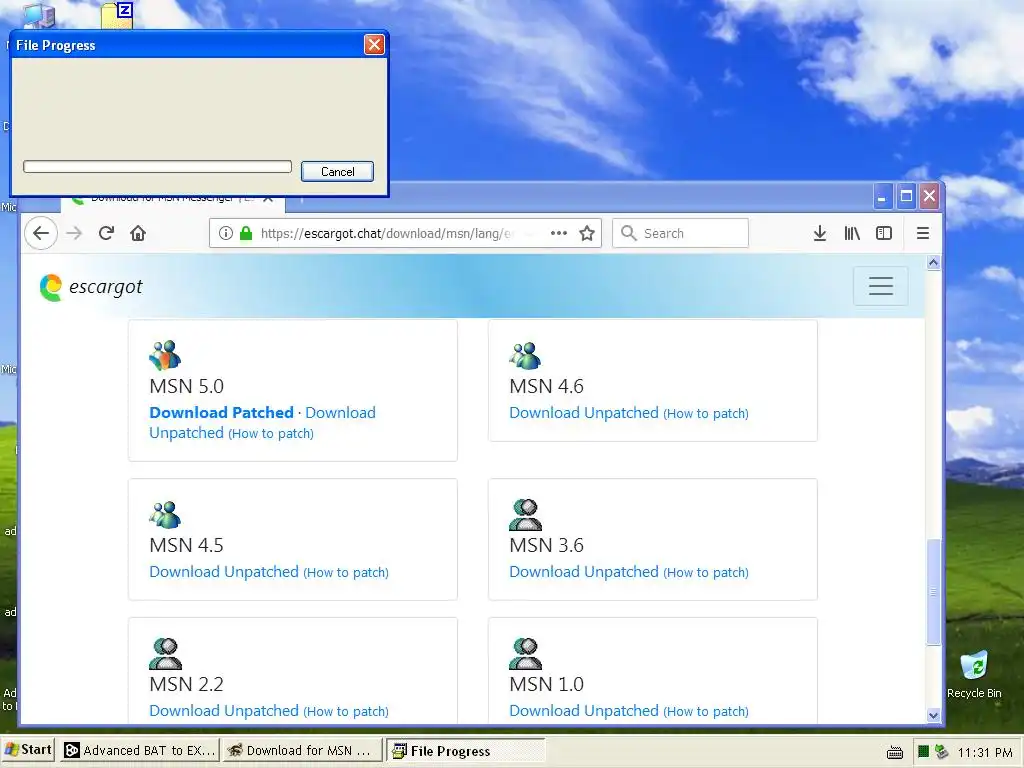Screen dimensions: 1024x768
Task: Click the escargot logo
Action: (91, 287)
